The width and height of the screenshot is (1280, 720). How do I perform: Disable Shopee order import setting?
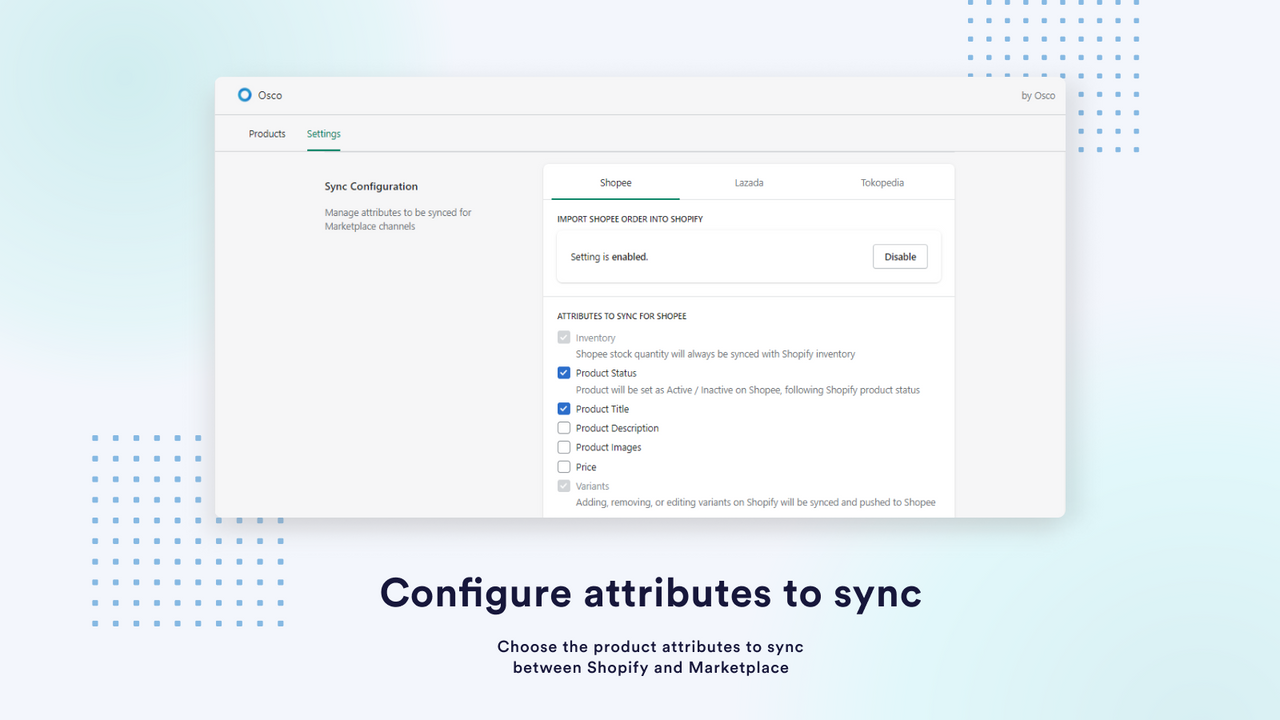point(900,257)
